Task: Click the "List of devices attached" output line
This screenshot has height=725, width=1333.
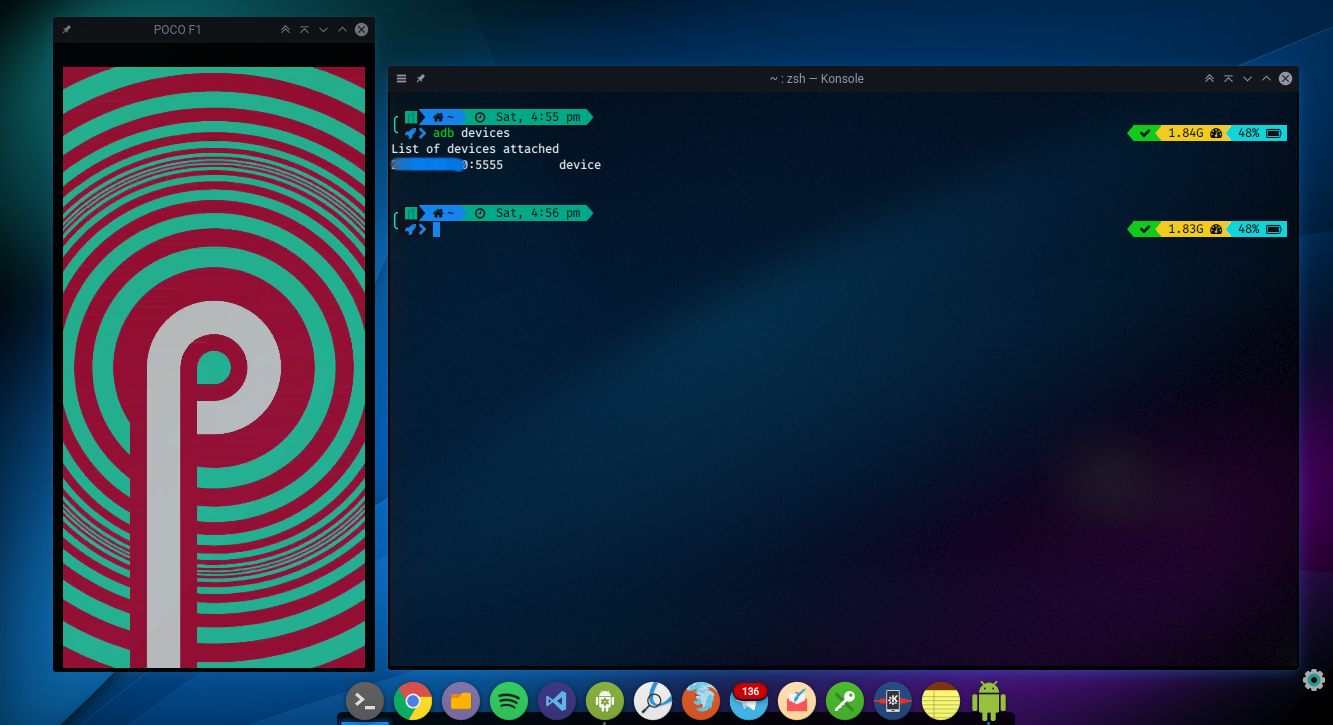Action: 475,149
